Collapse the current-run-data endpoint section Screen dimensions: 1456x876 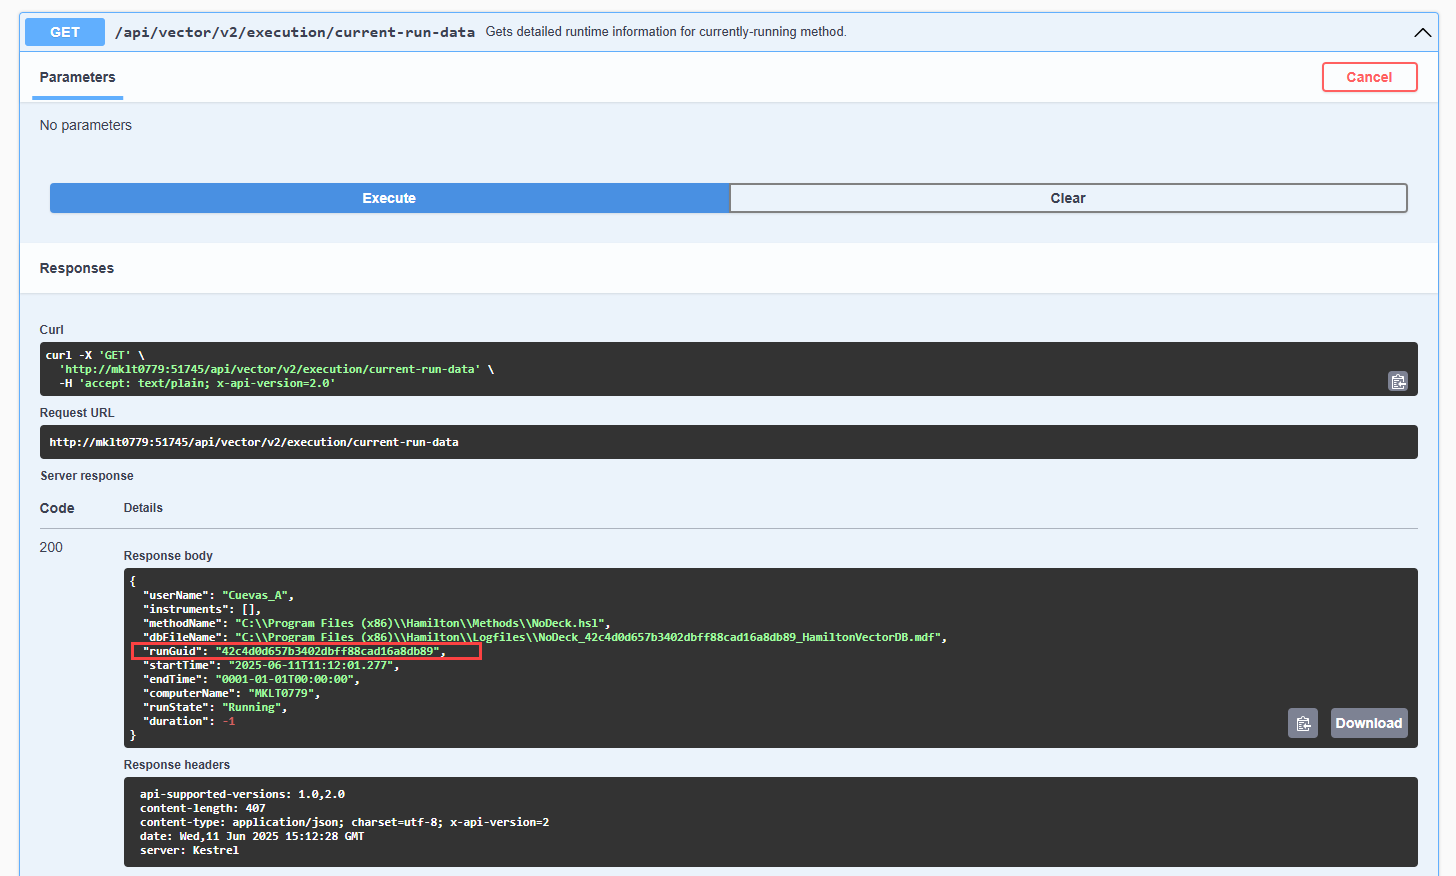1422,32
